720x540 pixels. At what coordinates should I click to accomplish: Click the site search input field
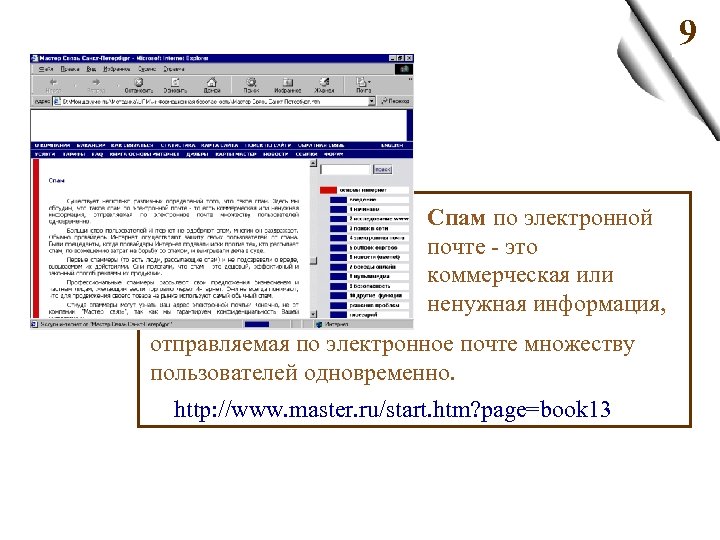click(345, 169)
